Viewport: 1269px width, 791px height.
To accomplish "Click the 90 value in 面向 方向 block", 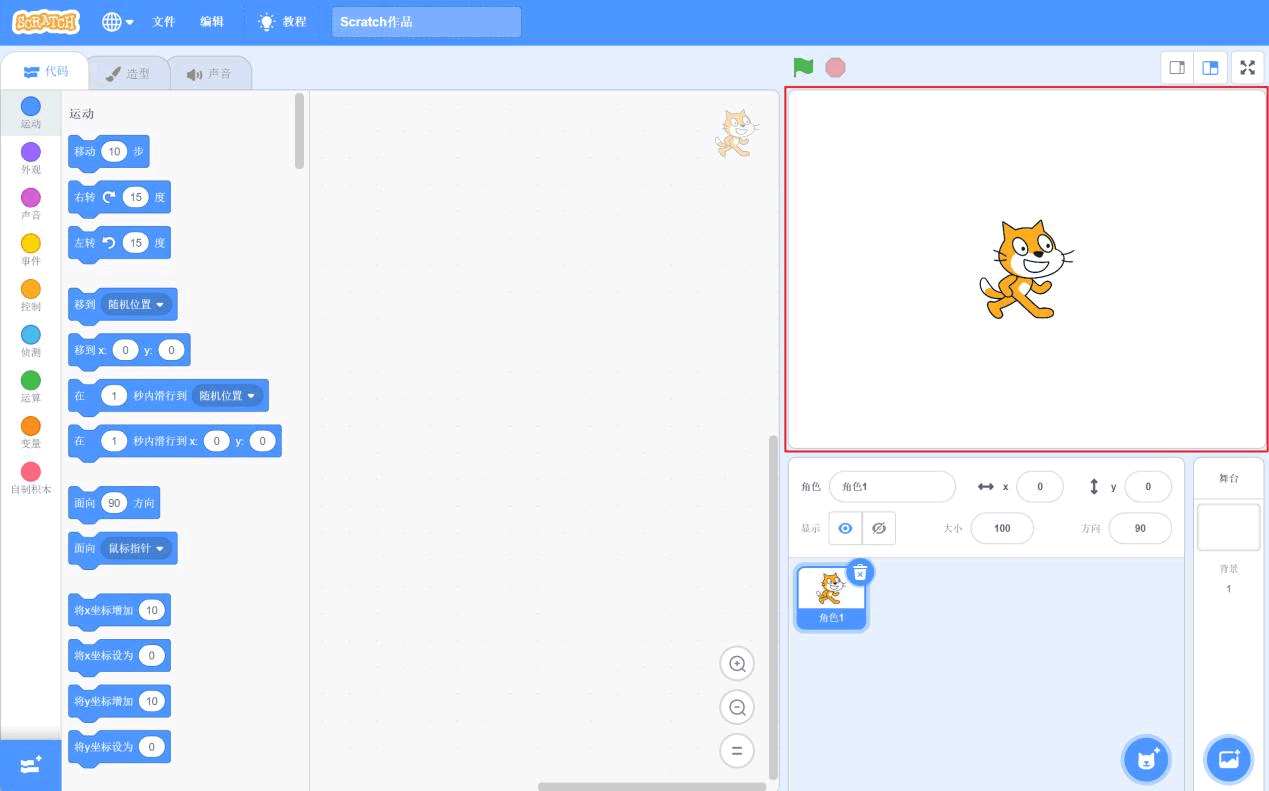I will point(114,503).
